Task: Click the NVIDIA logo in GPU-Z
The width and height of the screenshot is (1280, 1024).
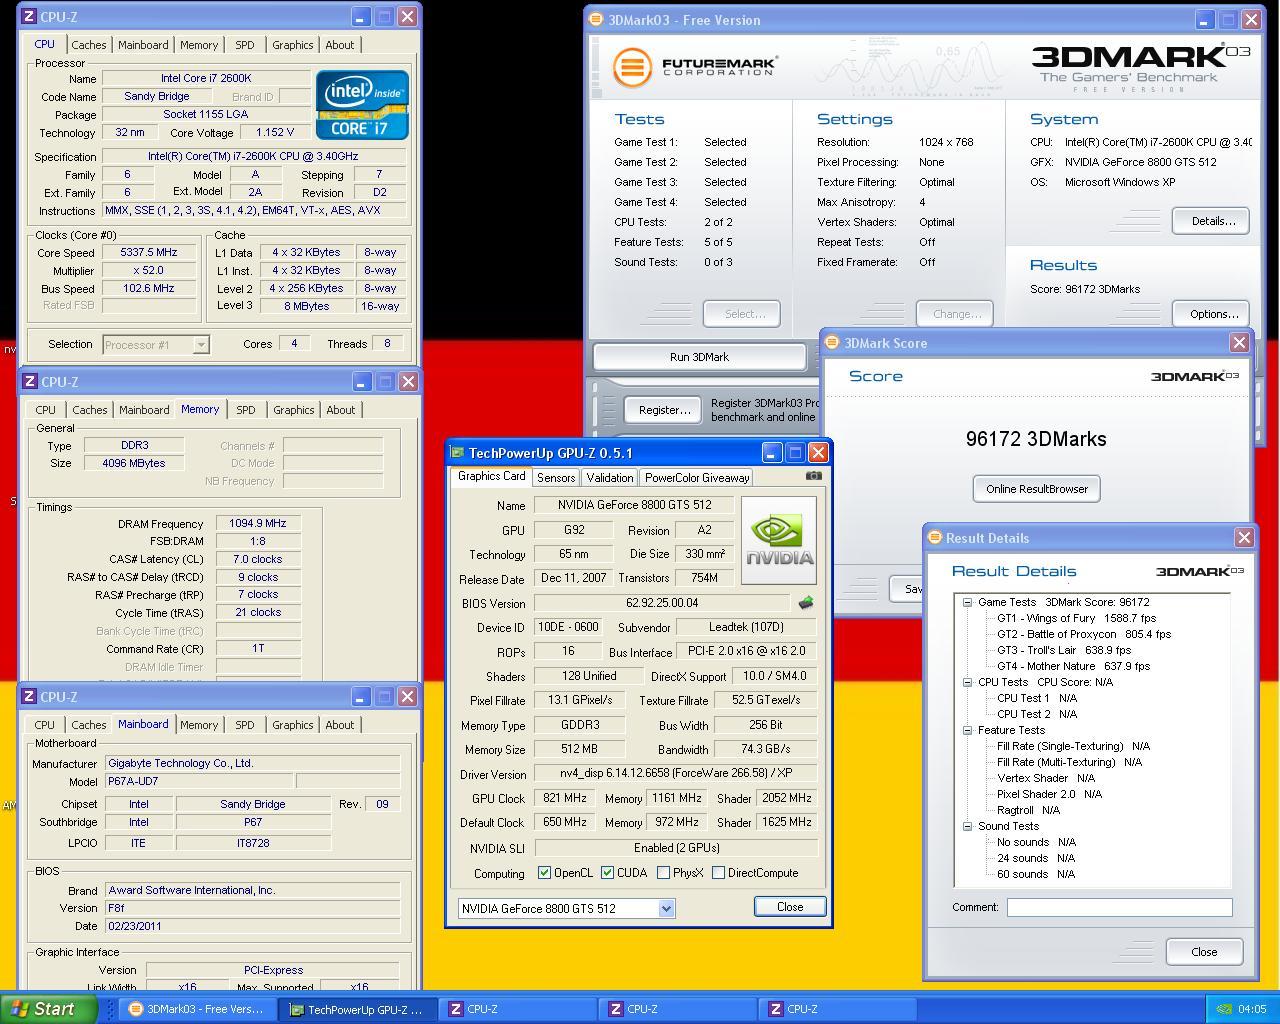Action: (779, 540)
